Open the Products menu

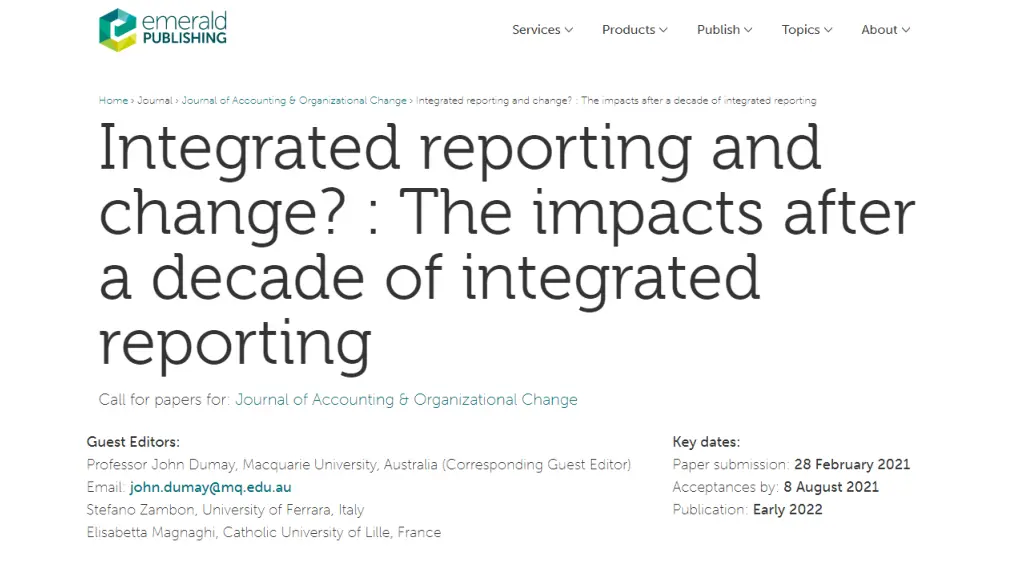(635, 30)
